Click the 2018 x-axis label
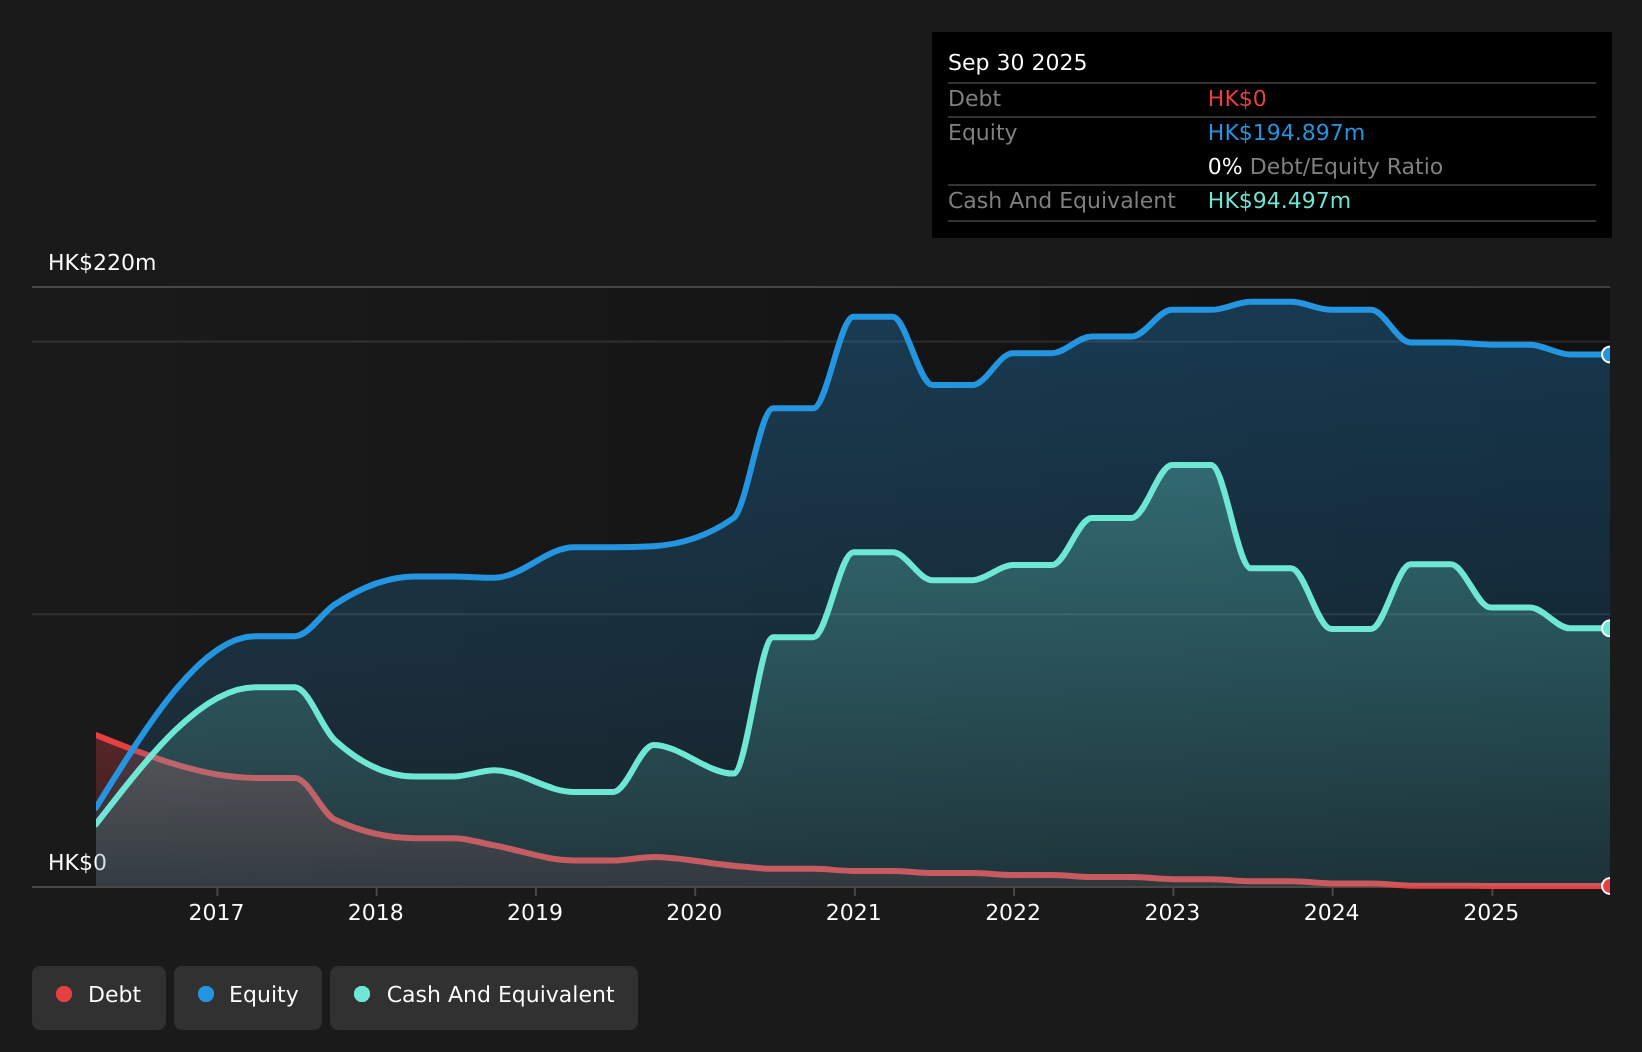This screenshot has height=1052, width=1642. coord(376,912)
